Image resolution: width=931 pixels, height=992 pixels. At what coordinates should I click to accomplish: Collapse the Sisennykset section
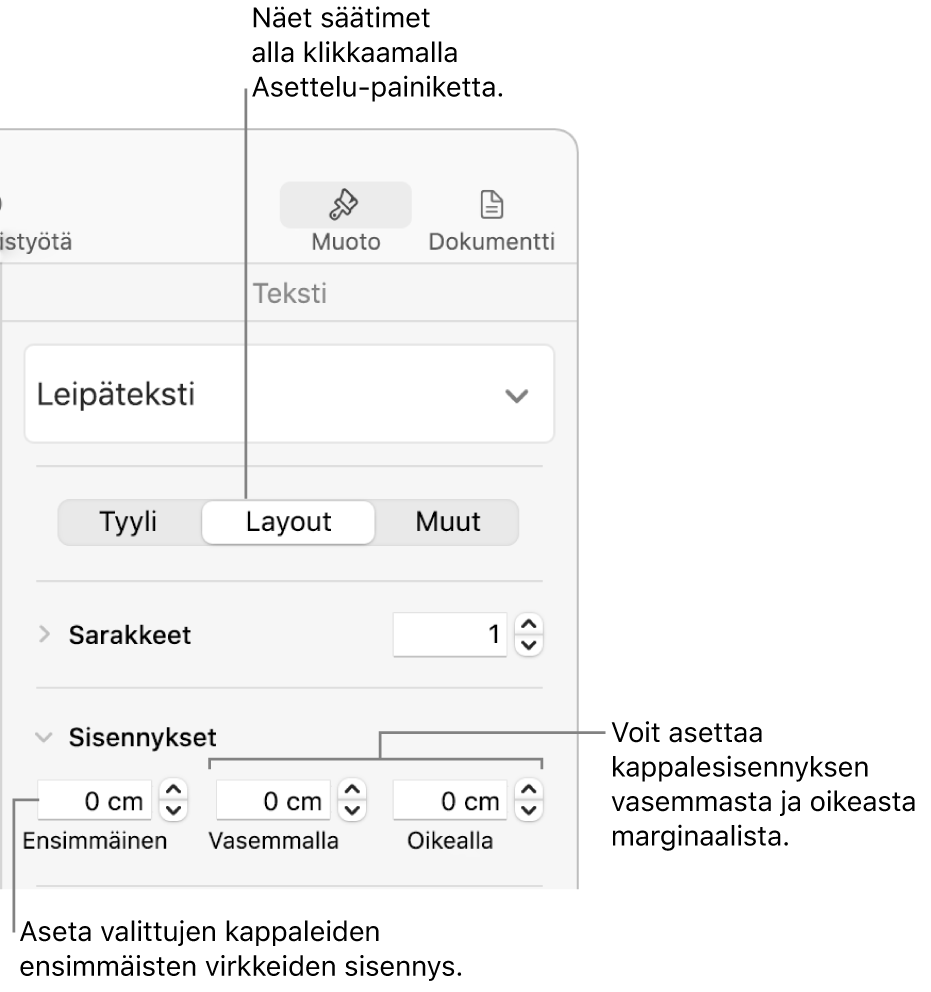coord(44,737)
